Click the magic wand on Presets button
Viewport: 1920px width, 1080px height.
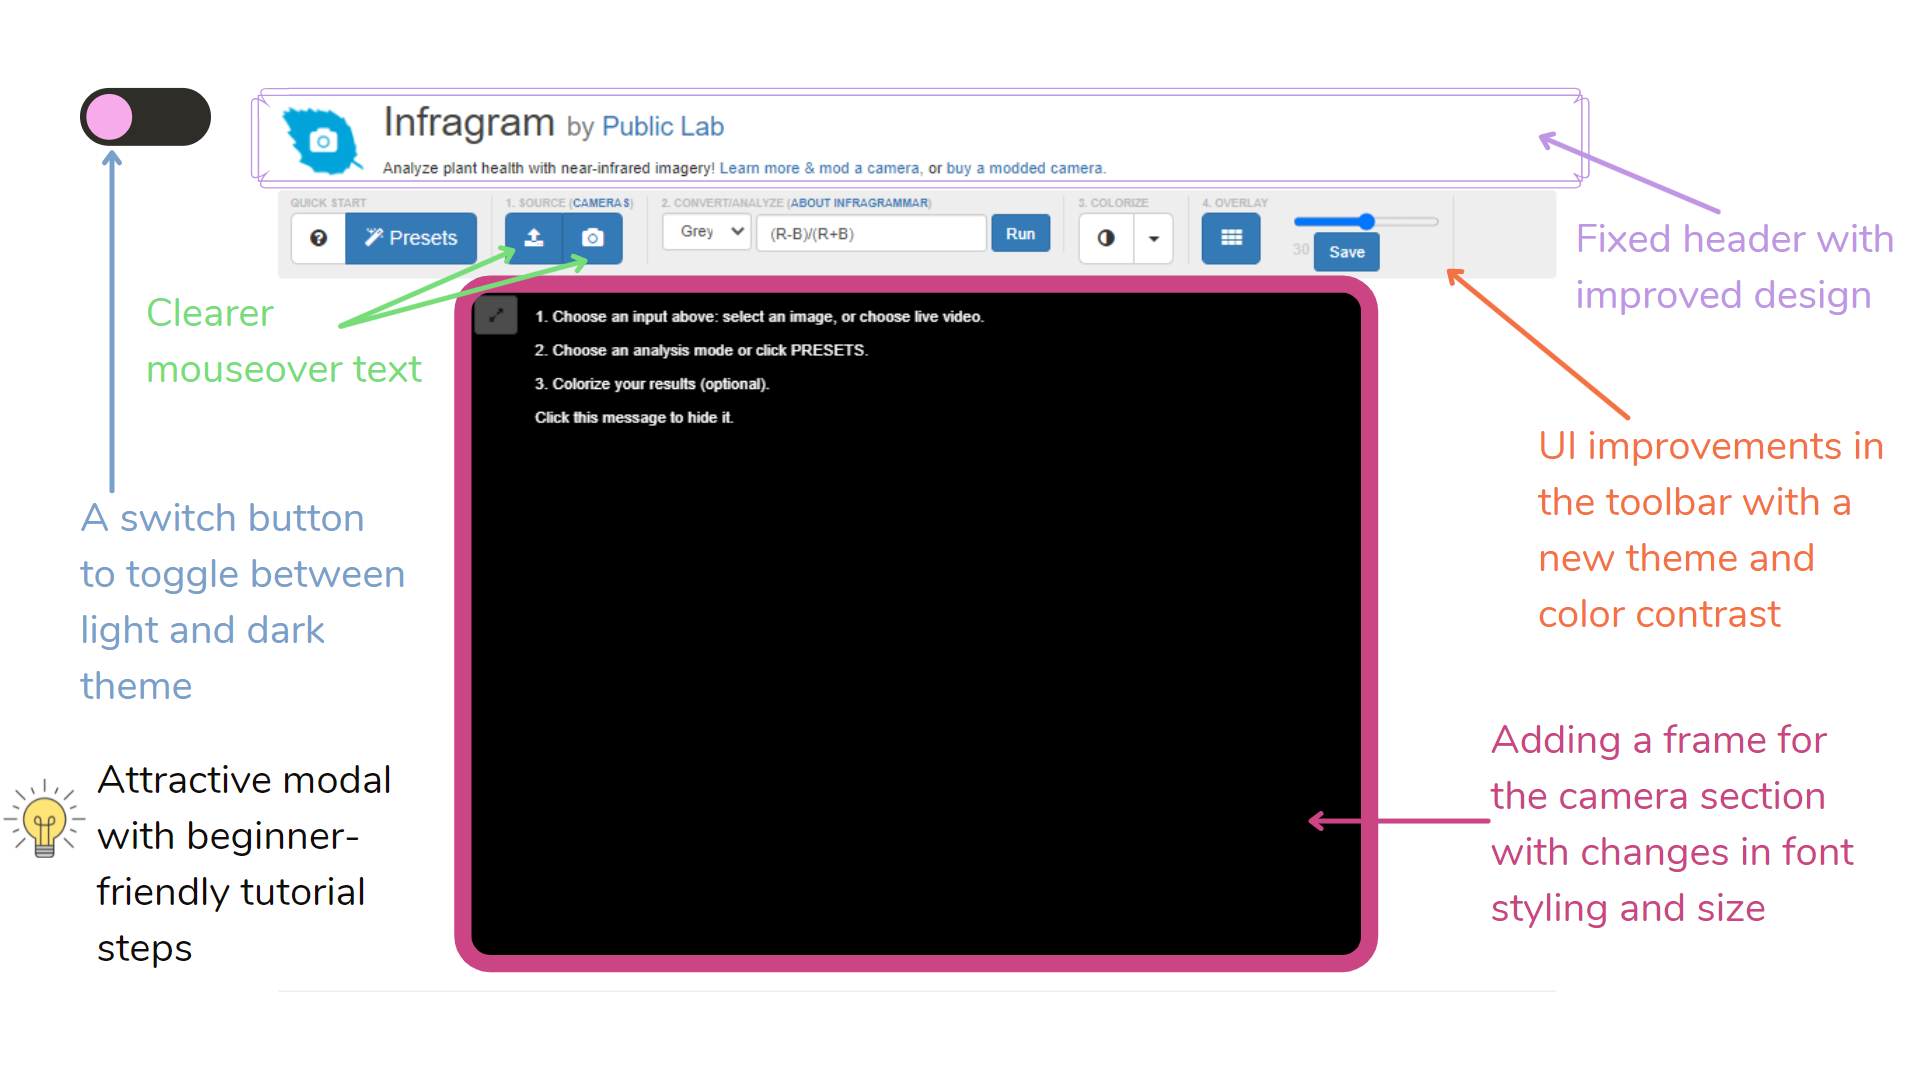(x=377, y=238)
